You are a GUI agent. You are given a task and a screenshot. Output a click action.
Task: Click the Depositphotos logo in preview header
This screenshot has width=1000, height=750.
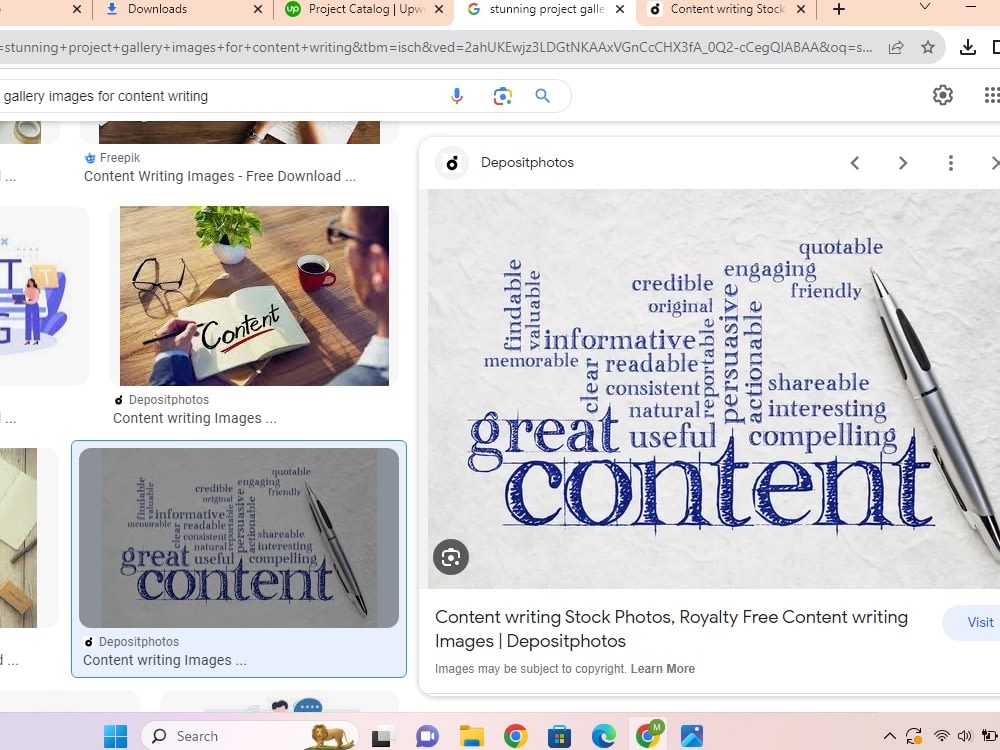pyautogui.click(x=452, y=163)
